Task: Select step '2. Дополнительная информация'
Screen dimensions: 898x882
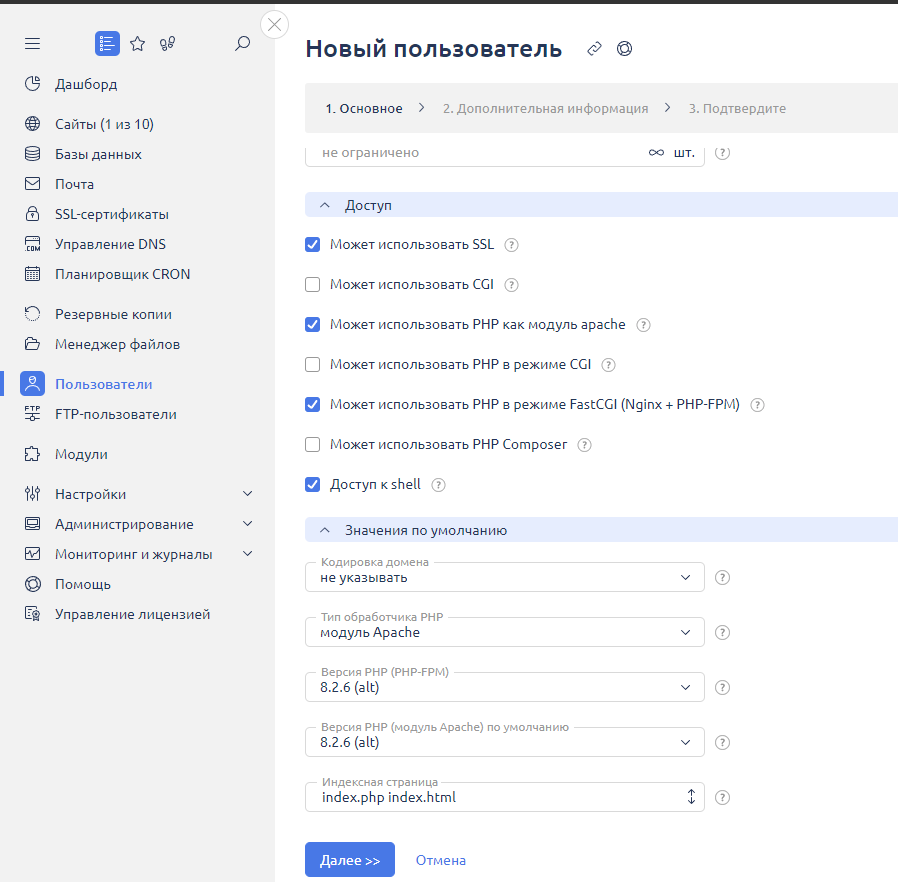Action: (x=545, y=108)
